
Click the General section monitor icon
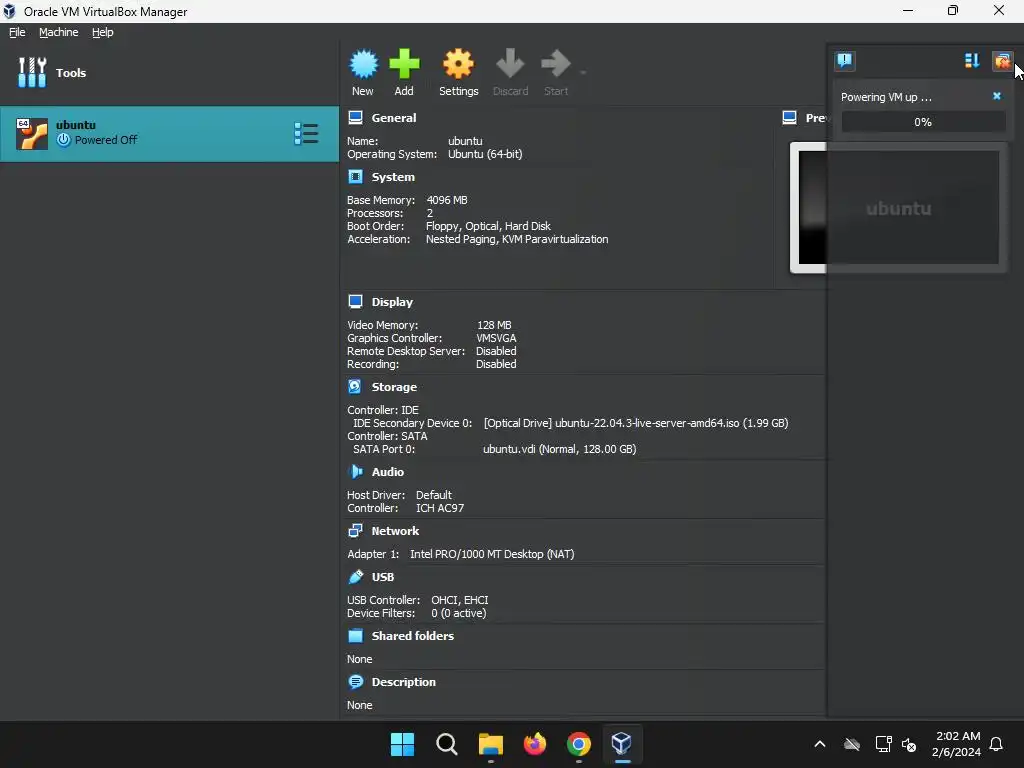pyautogui.click(x=355, y=118)
